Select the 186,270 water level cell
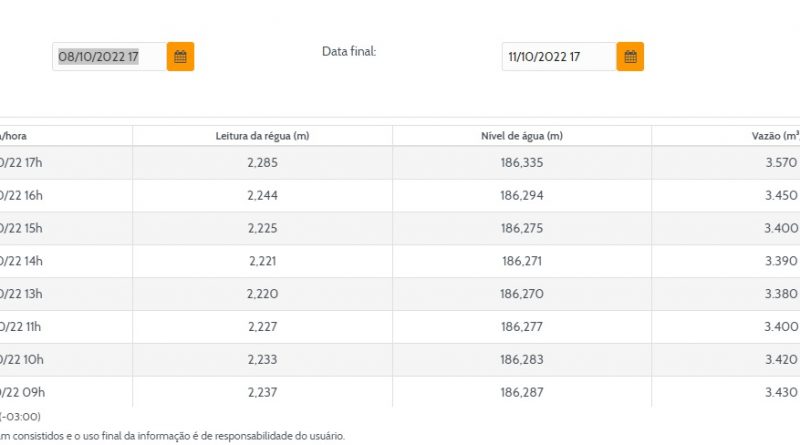The width and height of the screenshot is (800, 445). 521,294
